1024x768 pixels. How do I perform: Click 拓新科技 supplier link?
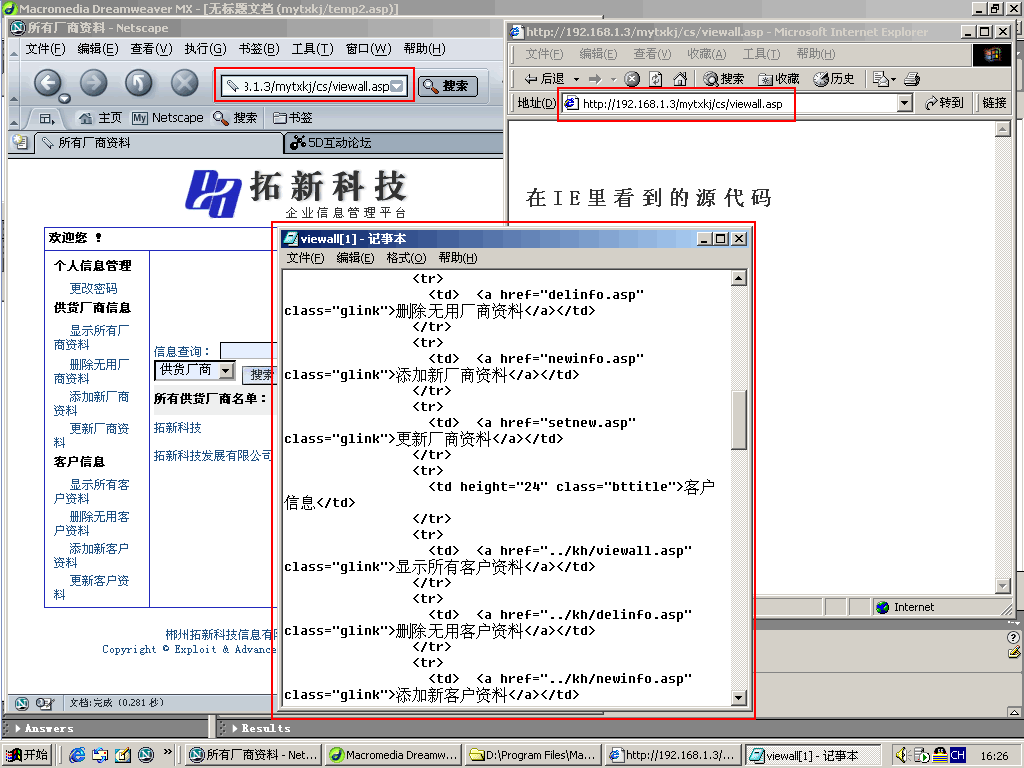point(178,428)
